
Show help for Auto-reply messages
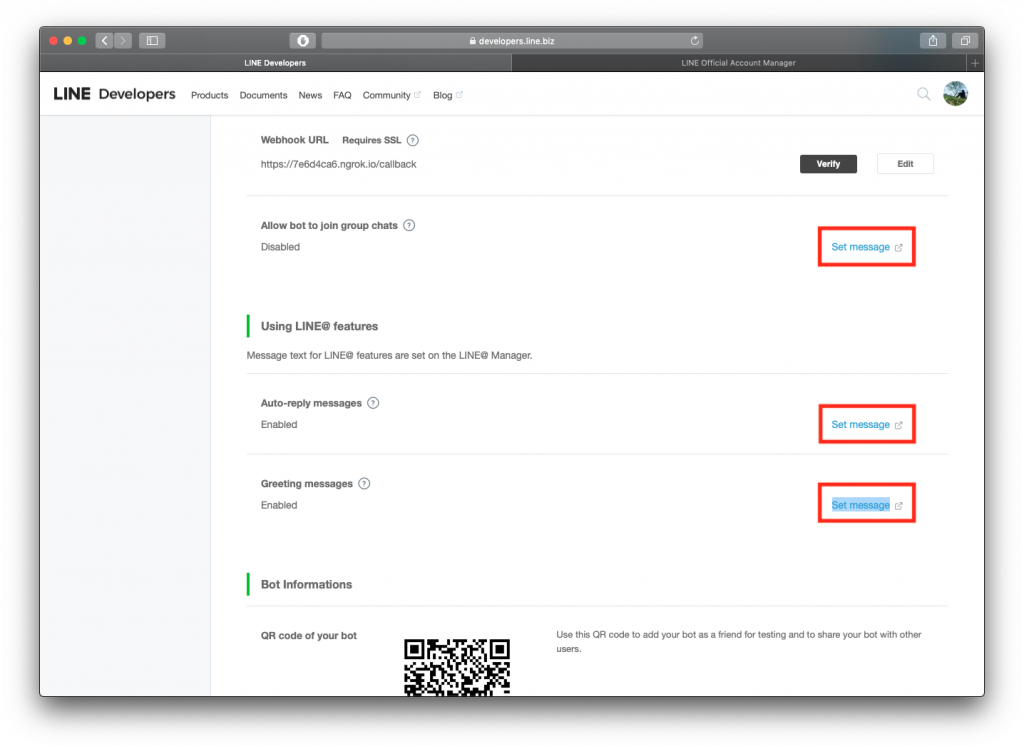tap(373, 403)
